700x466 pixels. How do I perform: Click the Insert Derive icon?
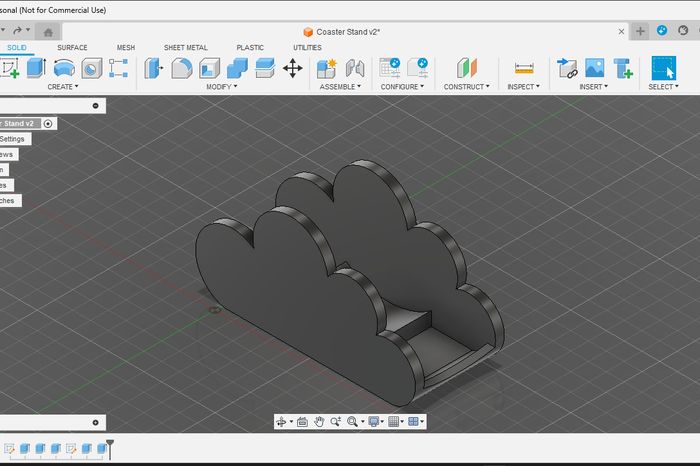click(x=567, y=68)
